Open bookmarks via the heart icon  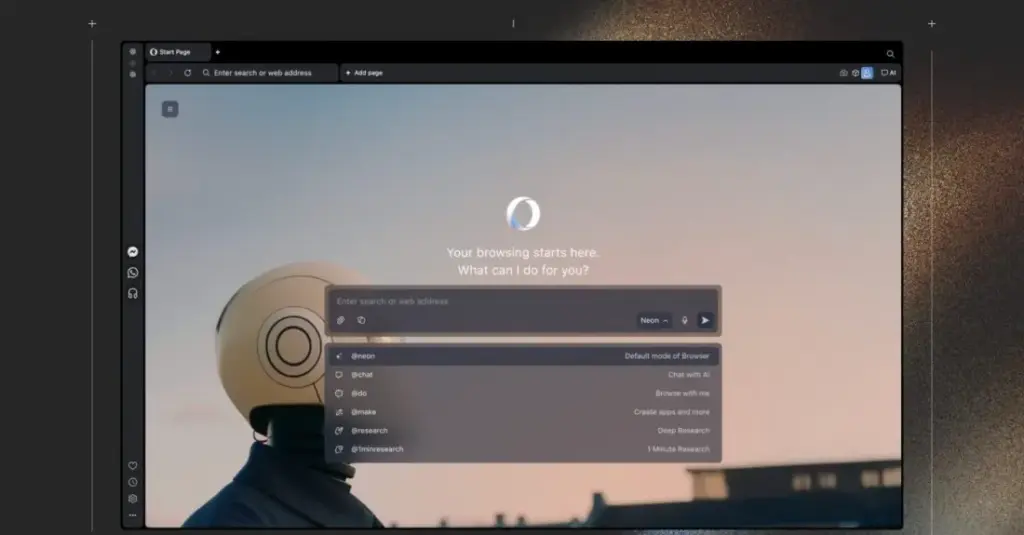click(133, 466)
